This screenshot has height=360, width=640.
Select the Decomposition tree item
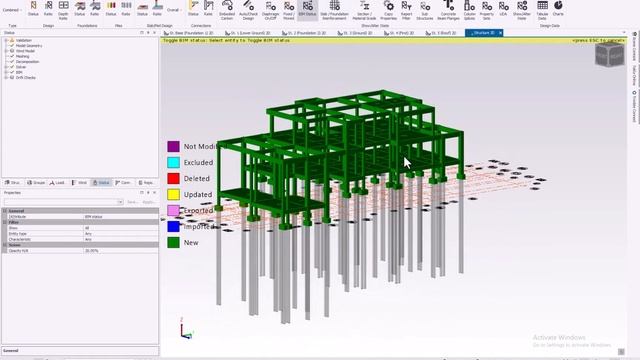(27, 62)
